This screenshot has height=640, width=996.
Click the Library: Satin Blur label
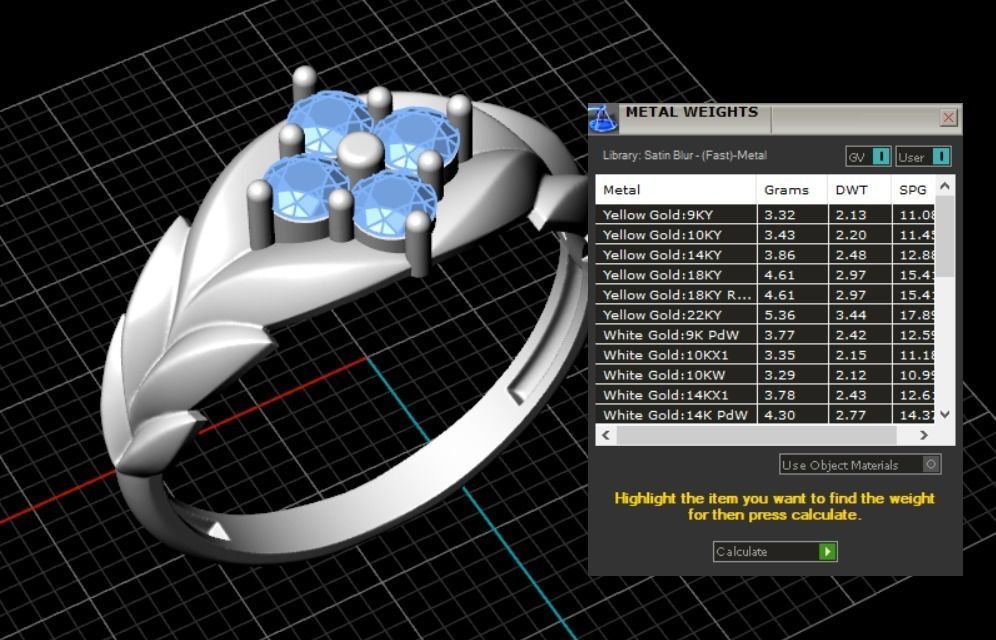684,156
